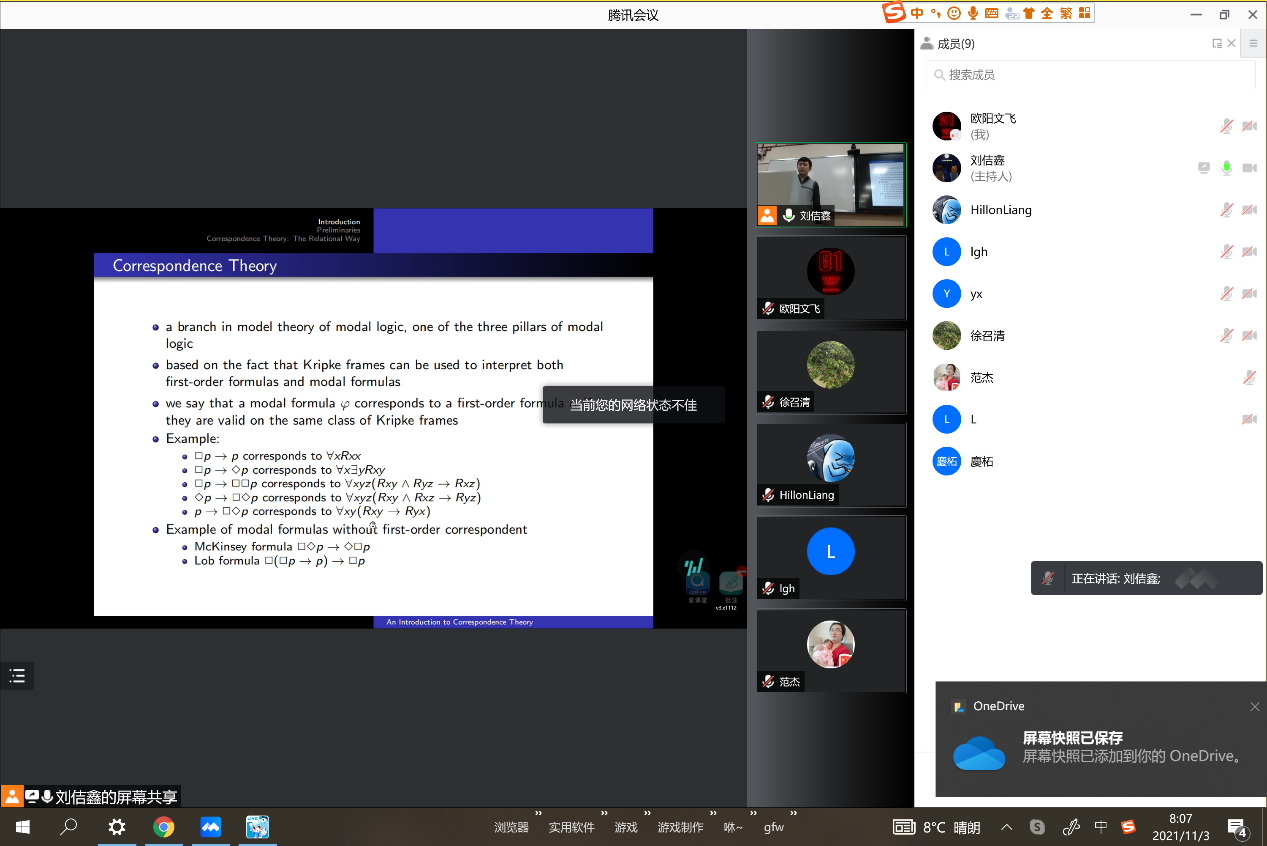1267x846 pixels.
Task: Open the Sogou soft keyboard icon
Action: (991, 13)
